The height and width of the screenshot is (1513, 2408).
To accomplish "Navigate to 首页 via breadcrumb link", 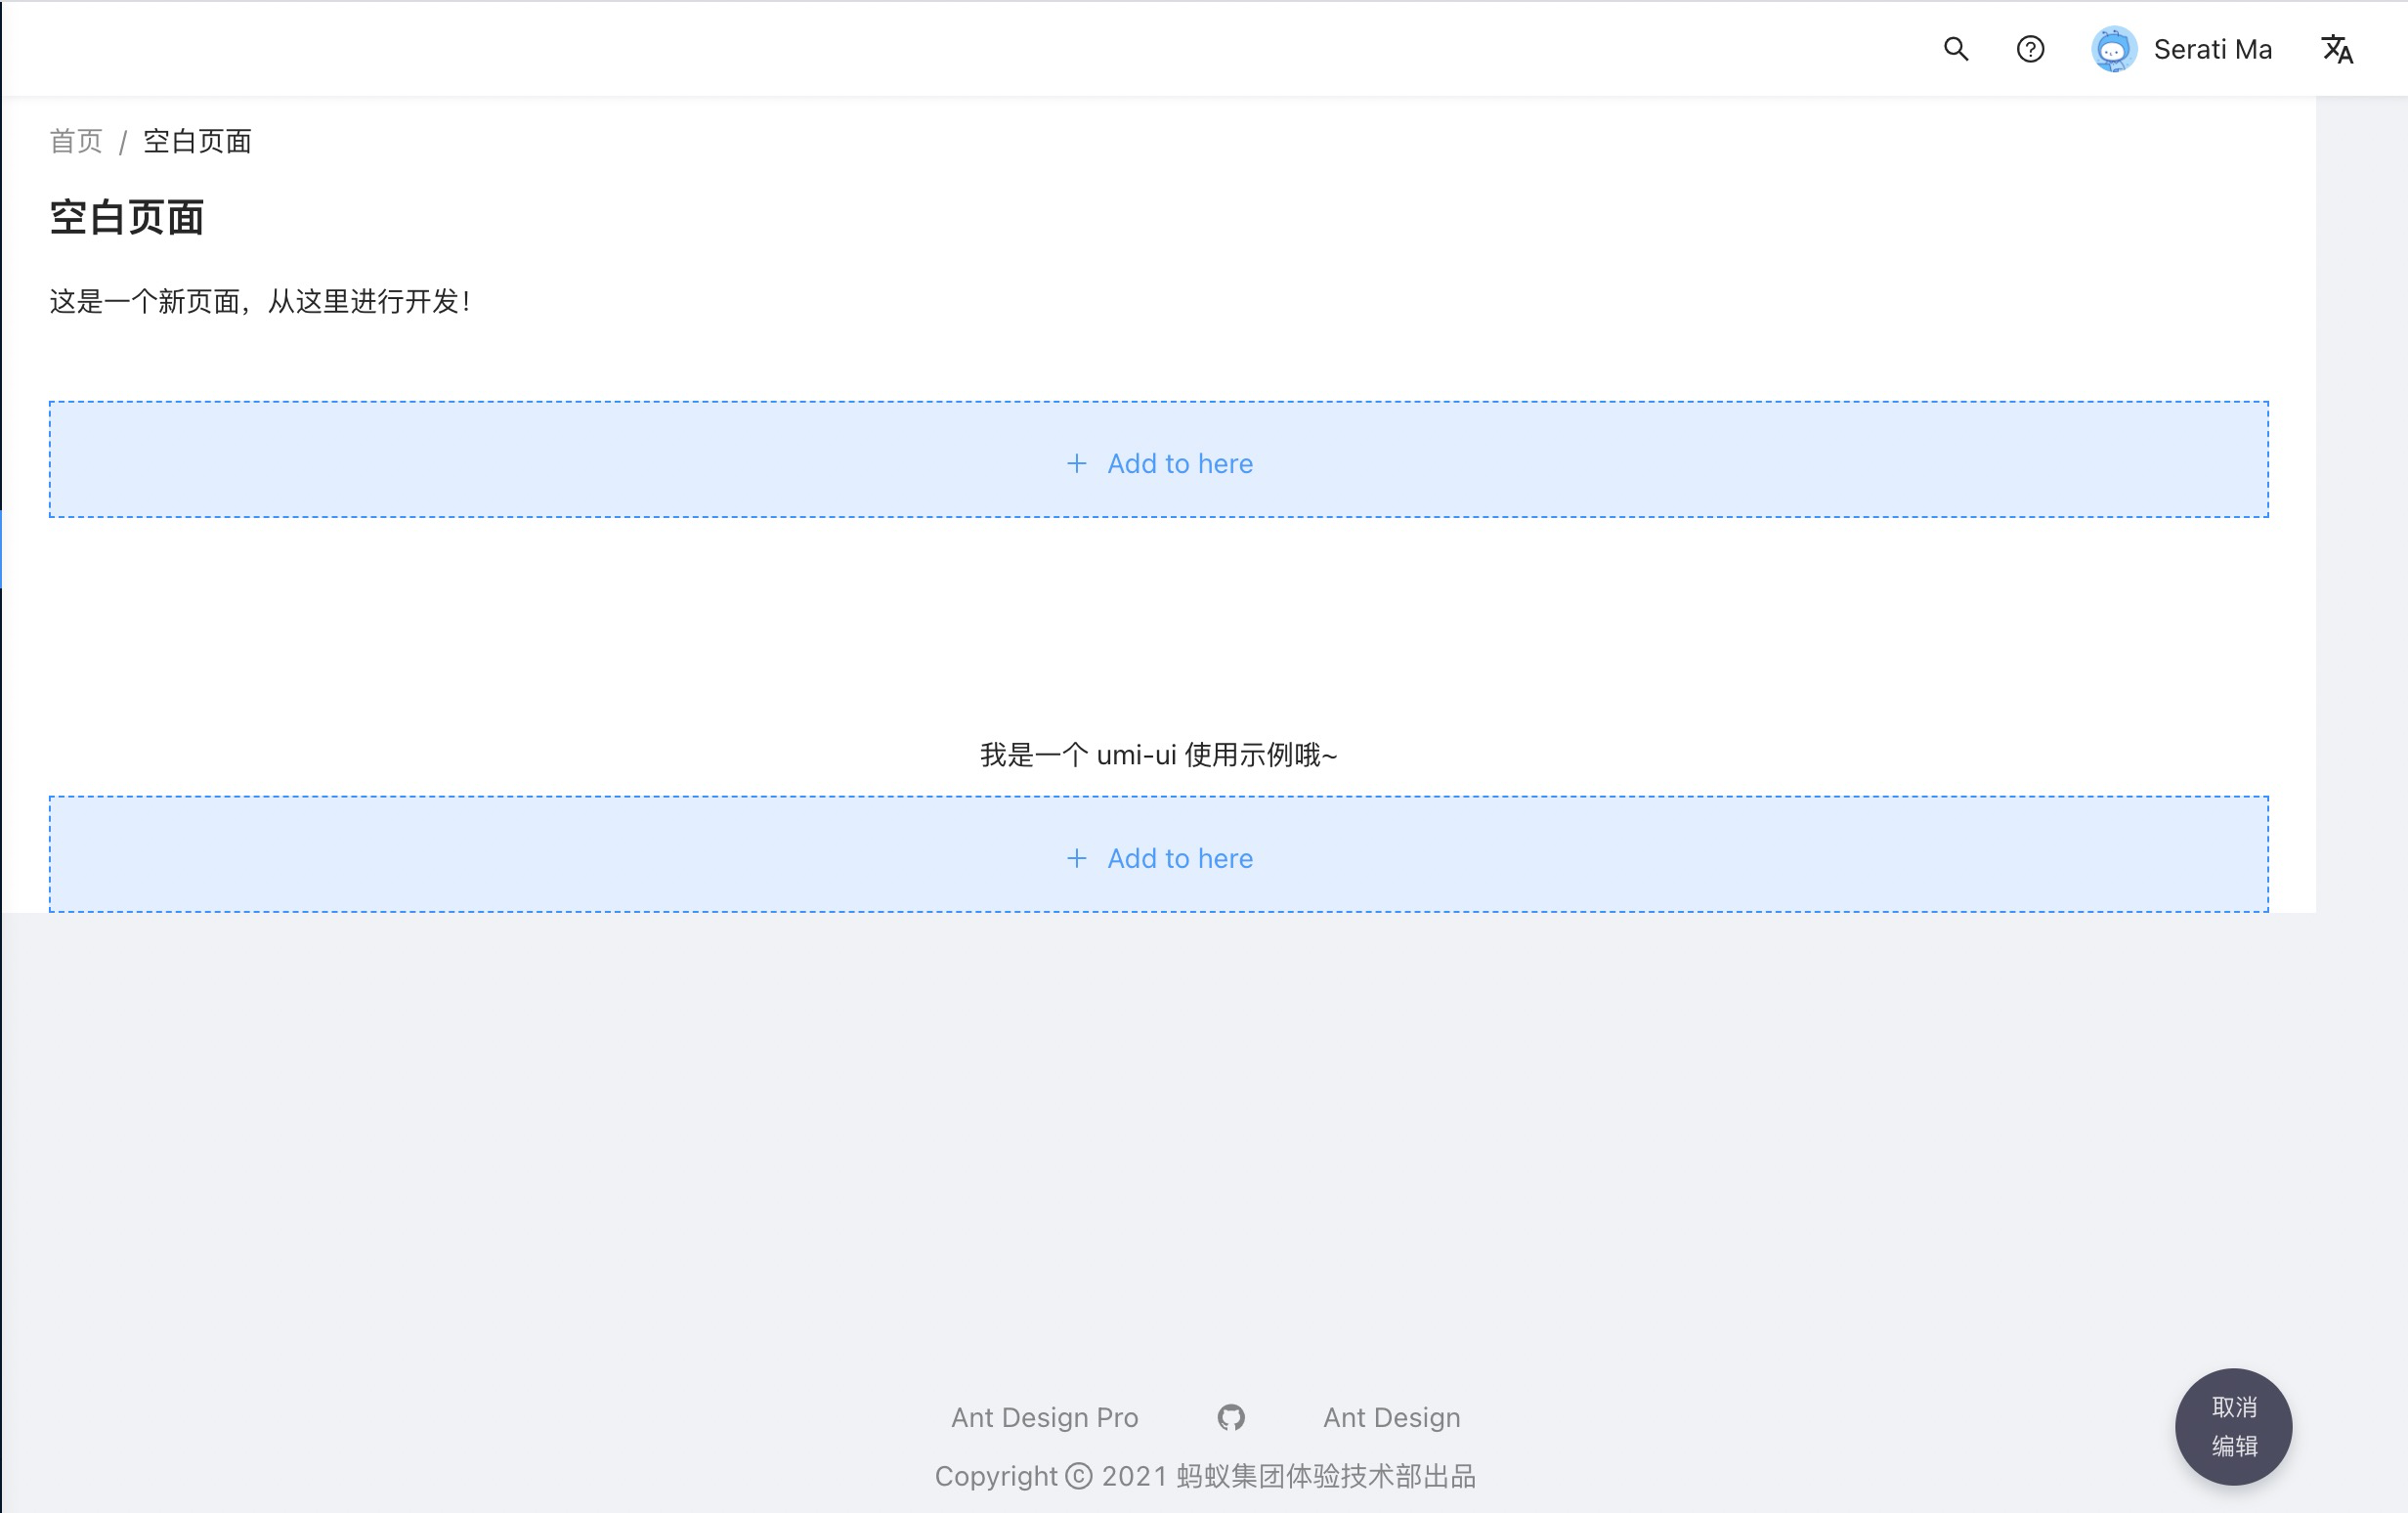I will (x=76, y=141).
